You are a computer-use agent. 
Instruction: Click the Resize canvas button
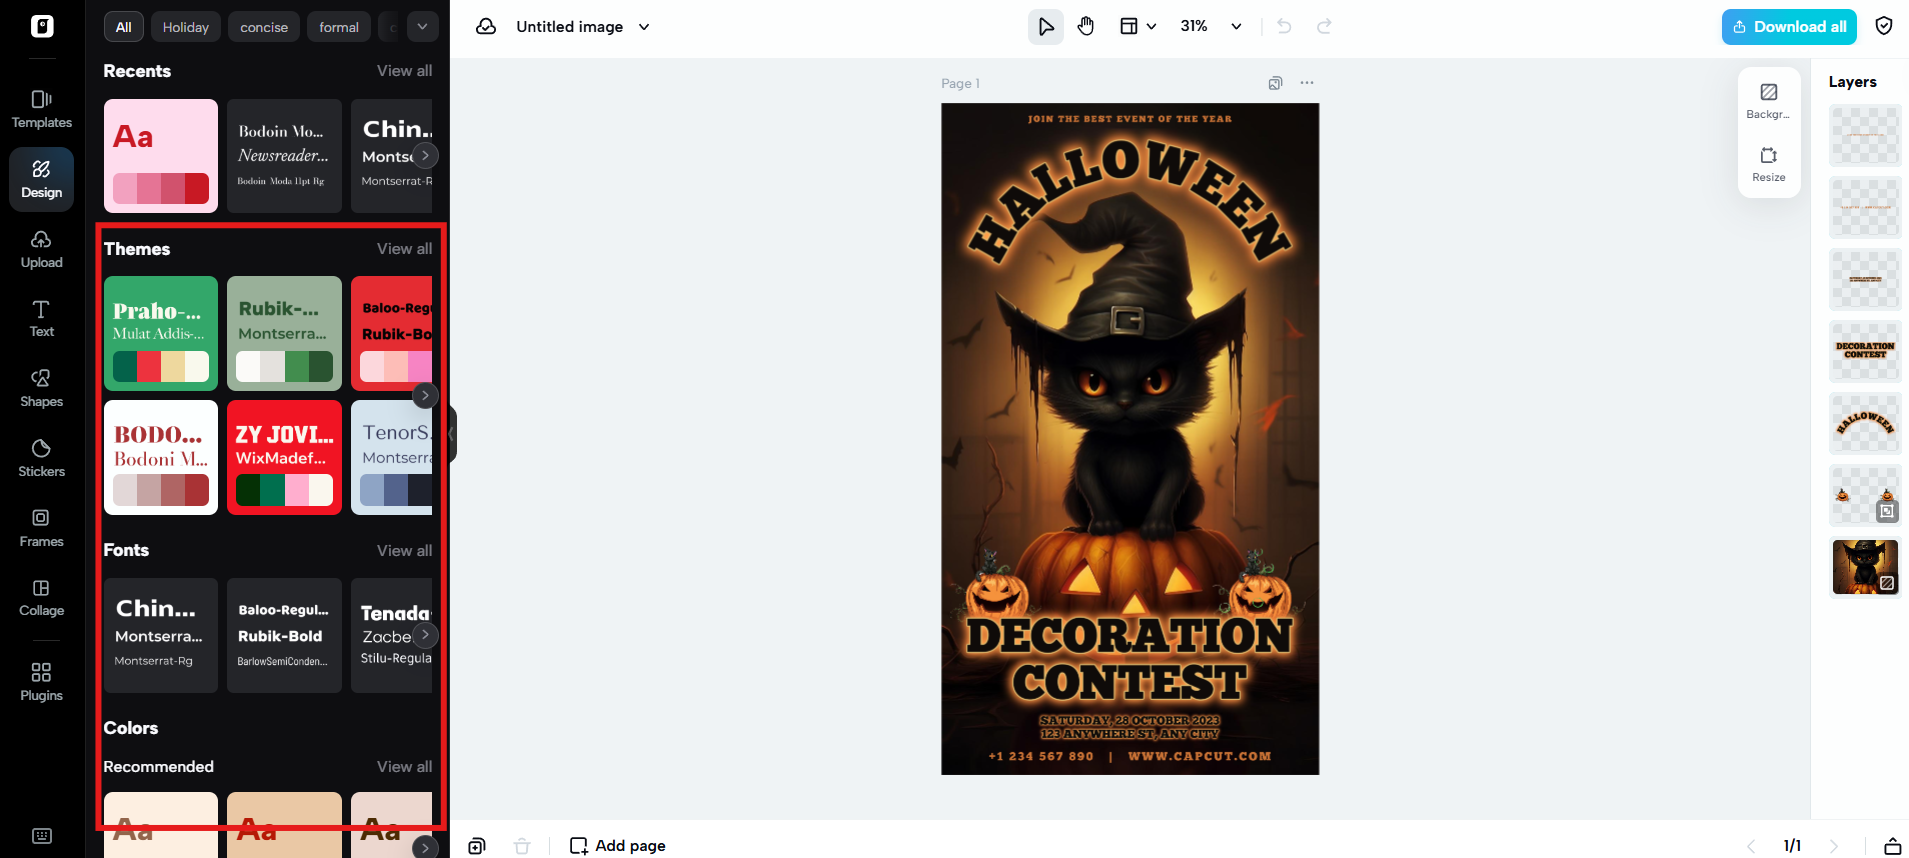pos(1769,164)
